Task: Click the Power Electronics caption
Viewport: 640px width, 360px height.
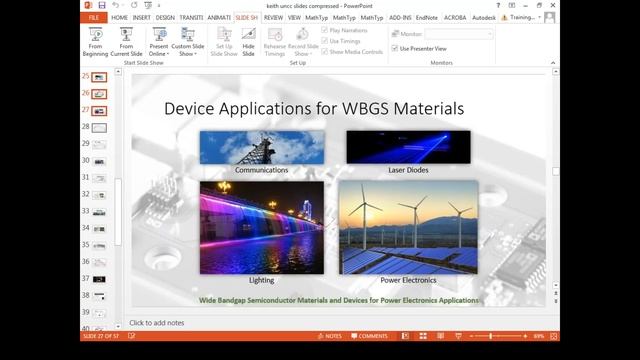Action: coord(408,280)
